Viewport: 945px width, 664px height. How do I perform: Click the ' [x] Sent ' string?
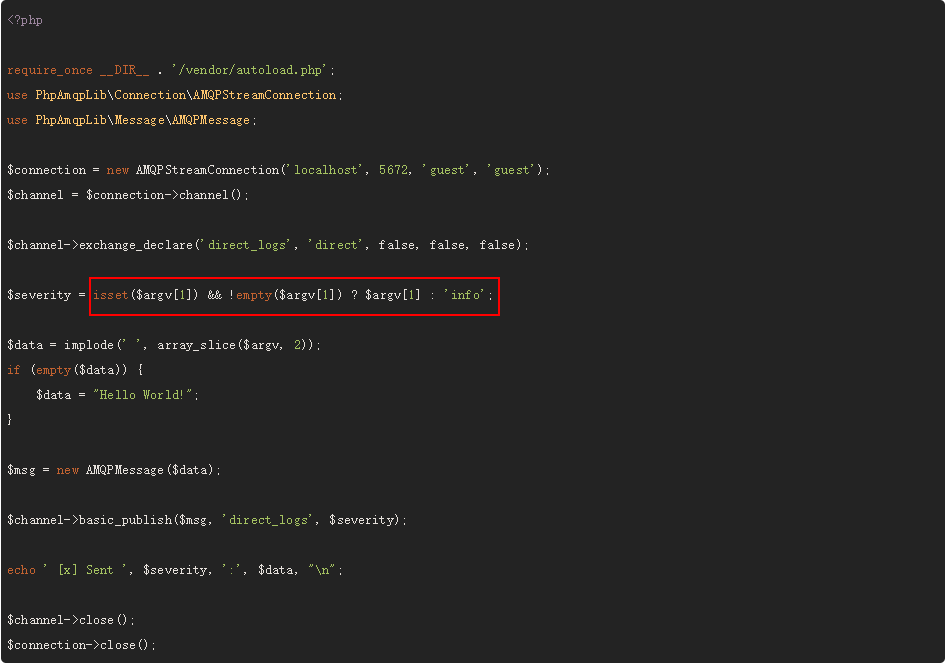pyautogui.click(x=86, y=570)
